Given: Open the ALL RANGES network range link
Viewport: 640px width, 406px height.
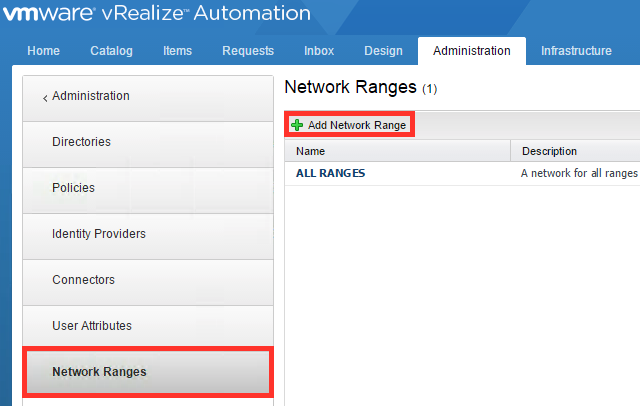Looking at the screenshot, I should pyautogui.click(x=330, y=173).
